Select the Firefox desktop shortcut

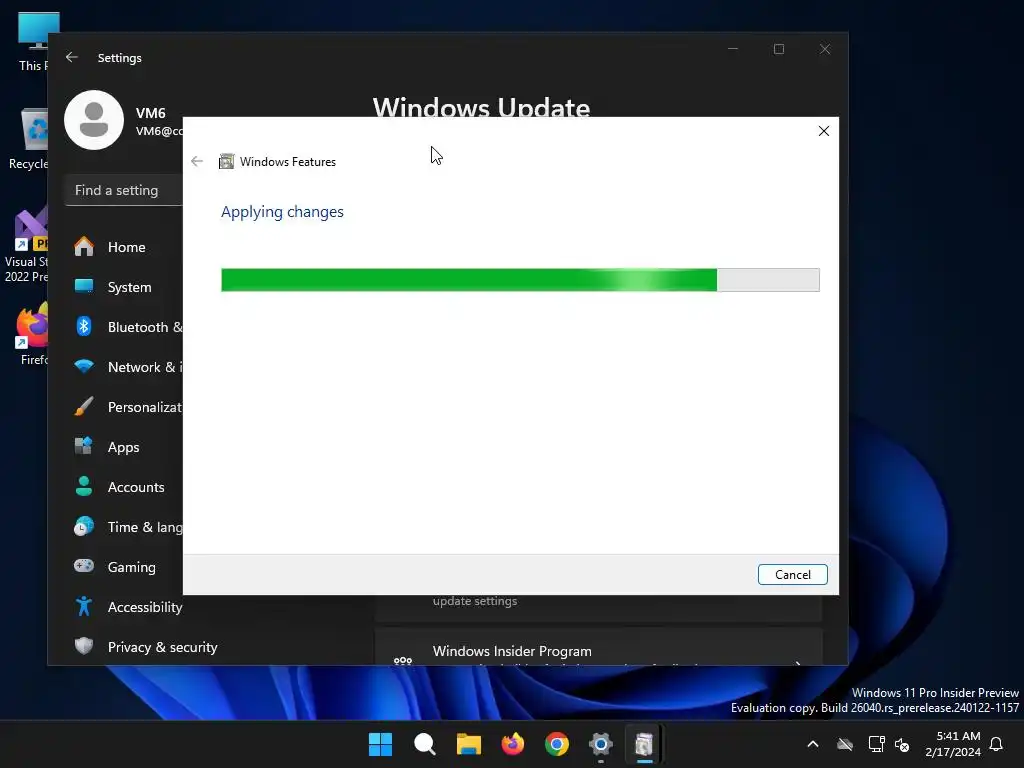pos(31,334)
